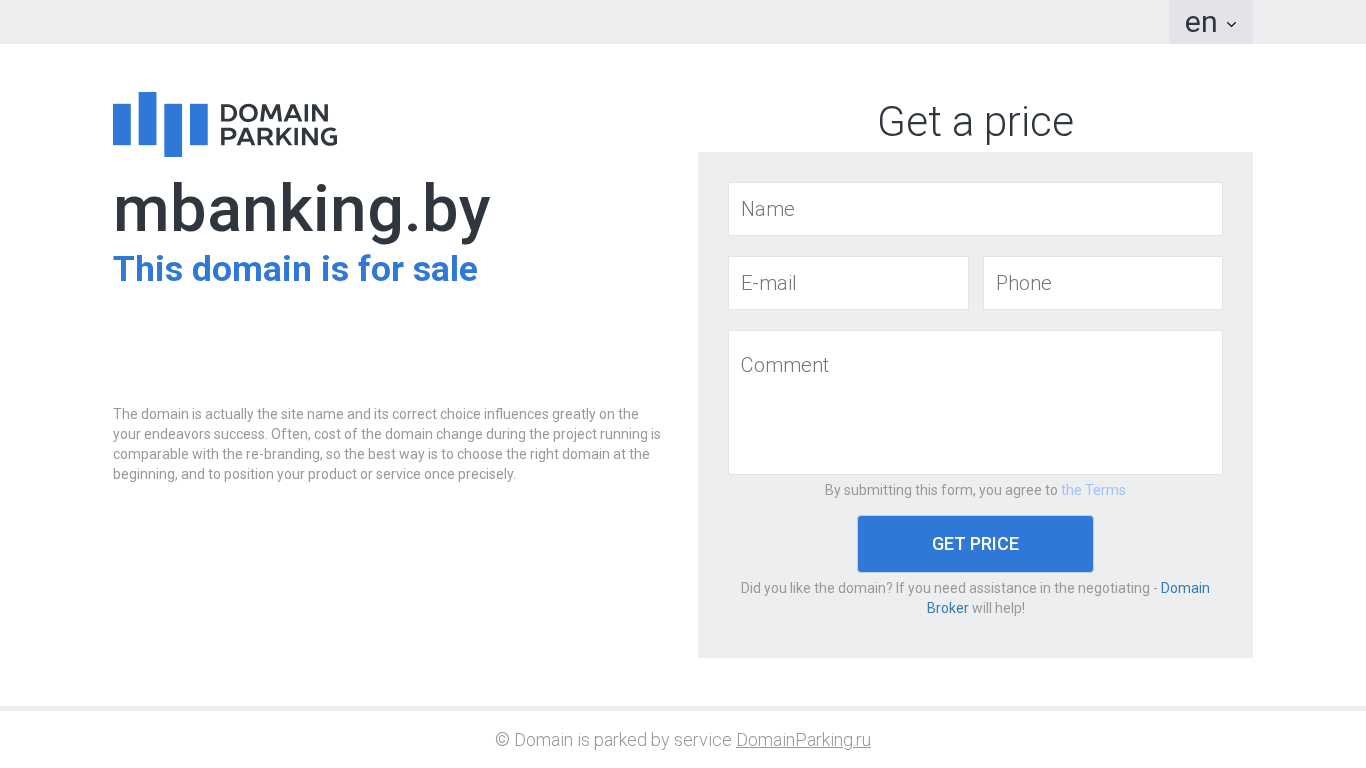Click the chevron arrow beside 'en'
This screenshot has height=768, width=1366.
point(1231,24)
